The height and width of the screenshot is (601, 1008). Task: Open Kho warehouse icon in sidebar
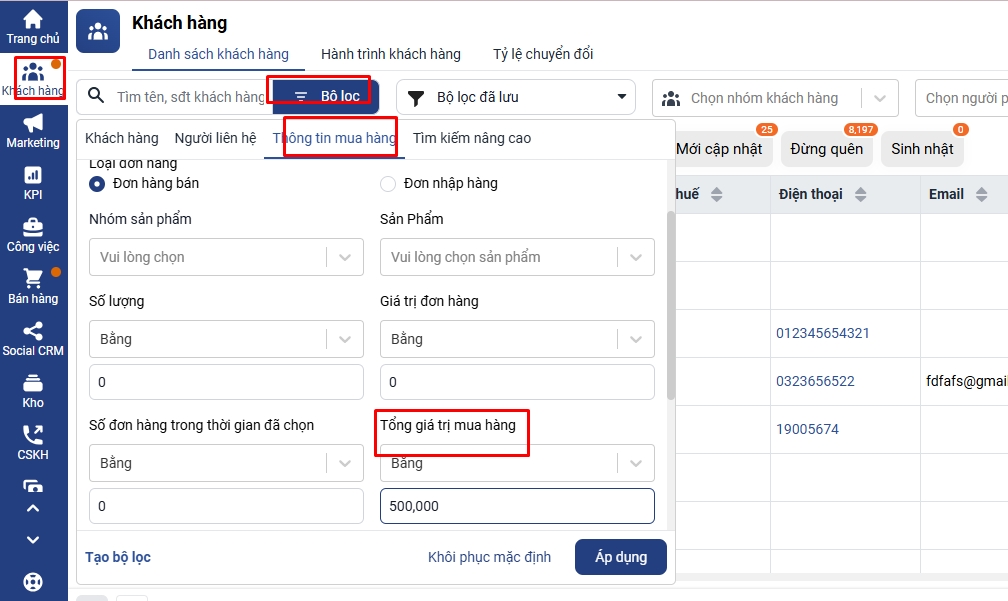[x=33, y=384]
